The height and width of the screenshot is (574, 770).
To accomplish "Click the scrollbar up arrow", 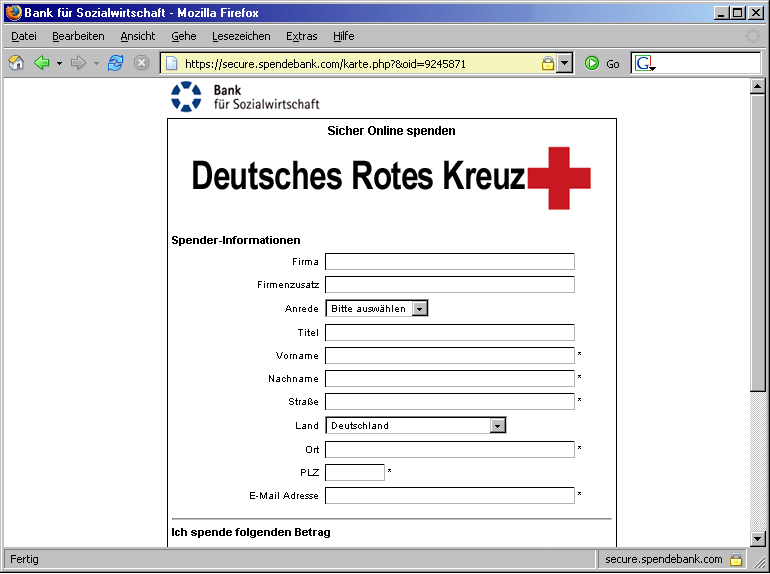I will tap(758, 86).
